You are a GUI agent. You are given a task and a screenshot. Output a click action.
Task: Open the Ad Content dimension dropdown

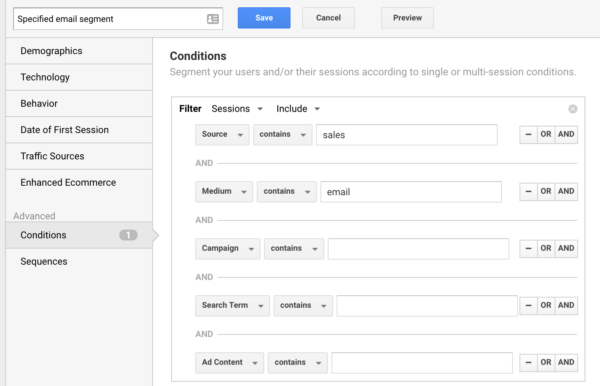[x=230, y=363]
